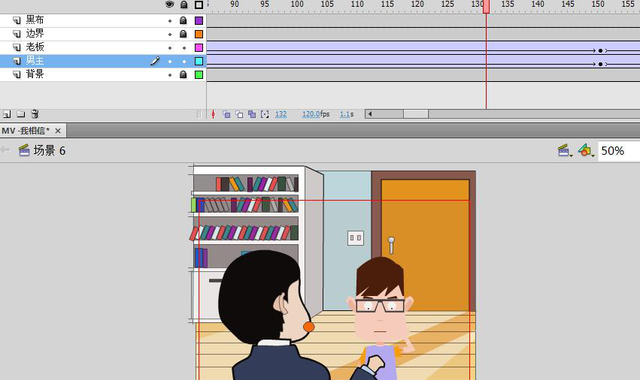
Task: Click the clapperboard scene icon
Action: 24,150
